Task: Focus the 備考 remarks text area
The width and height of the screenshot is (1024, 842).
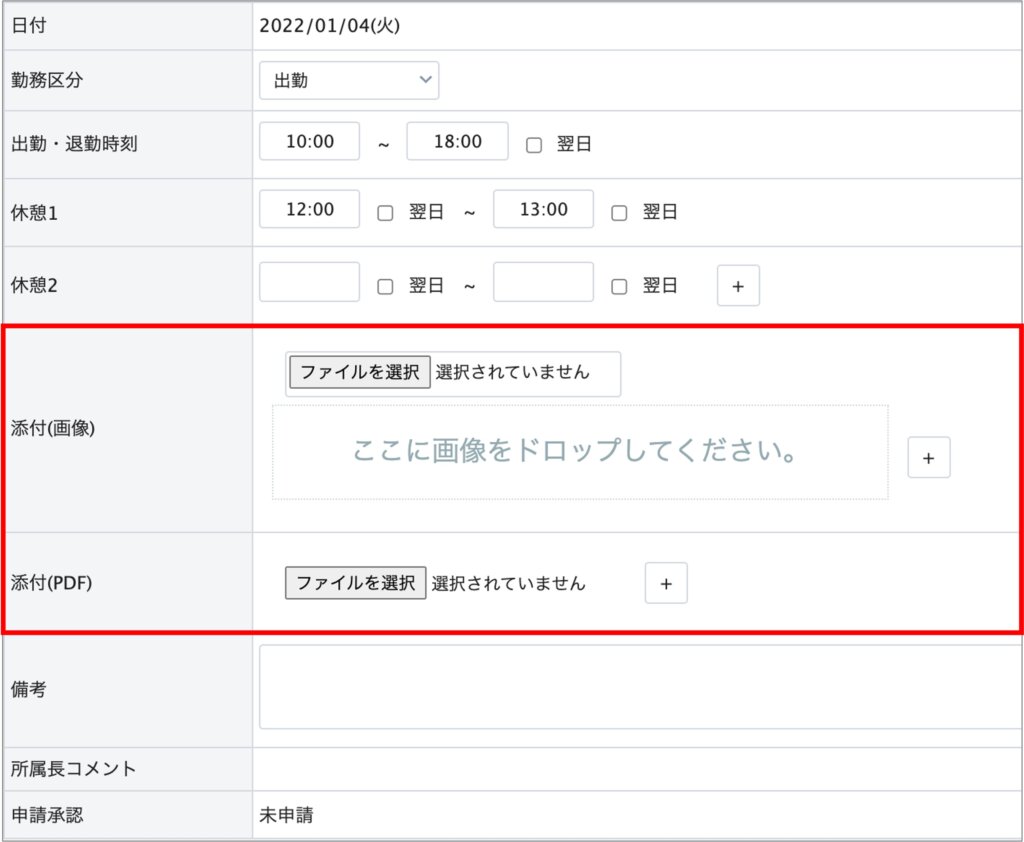Action: (638, 687)
